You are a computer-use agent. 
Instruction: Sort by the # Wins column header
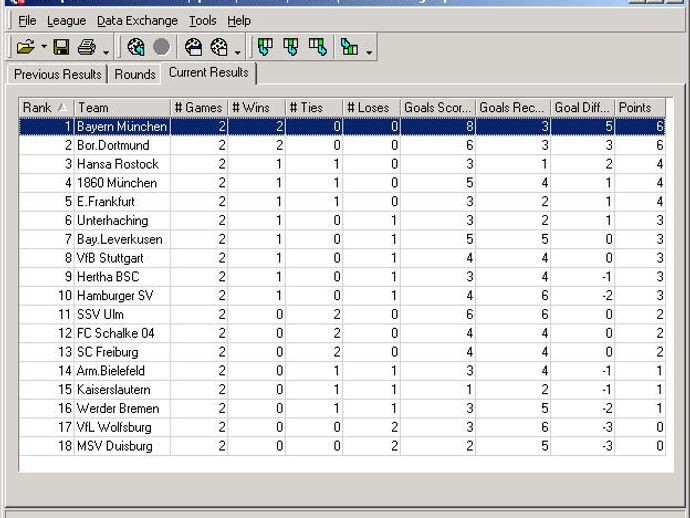click(256, 107)
